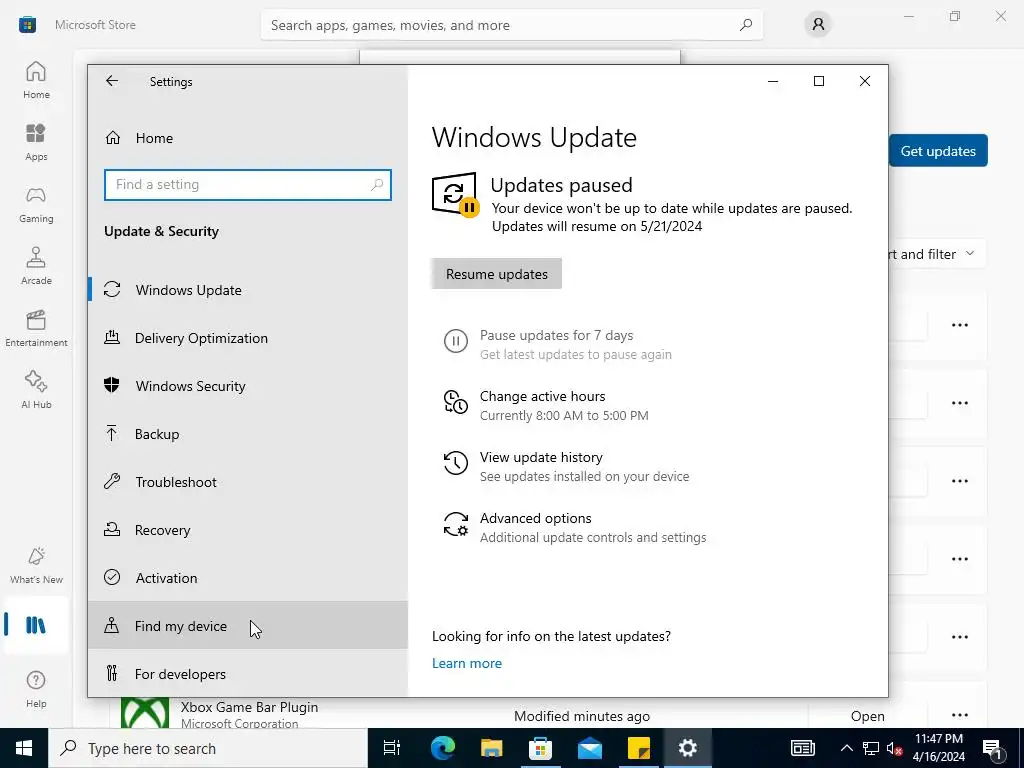Click the Resume updates button
Viewport: 1024px width, 768px height.
click(x=496, y=274)
